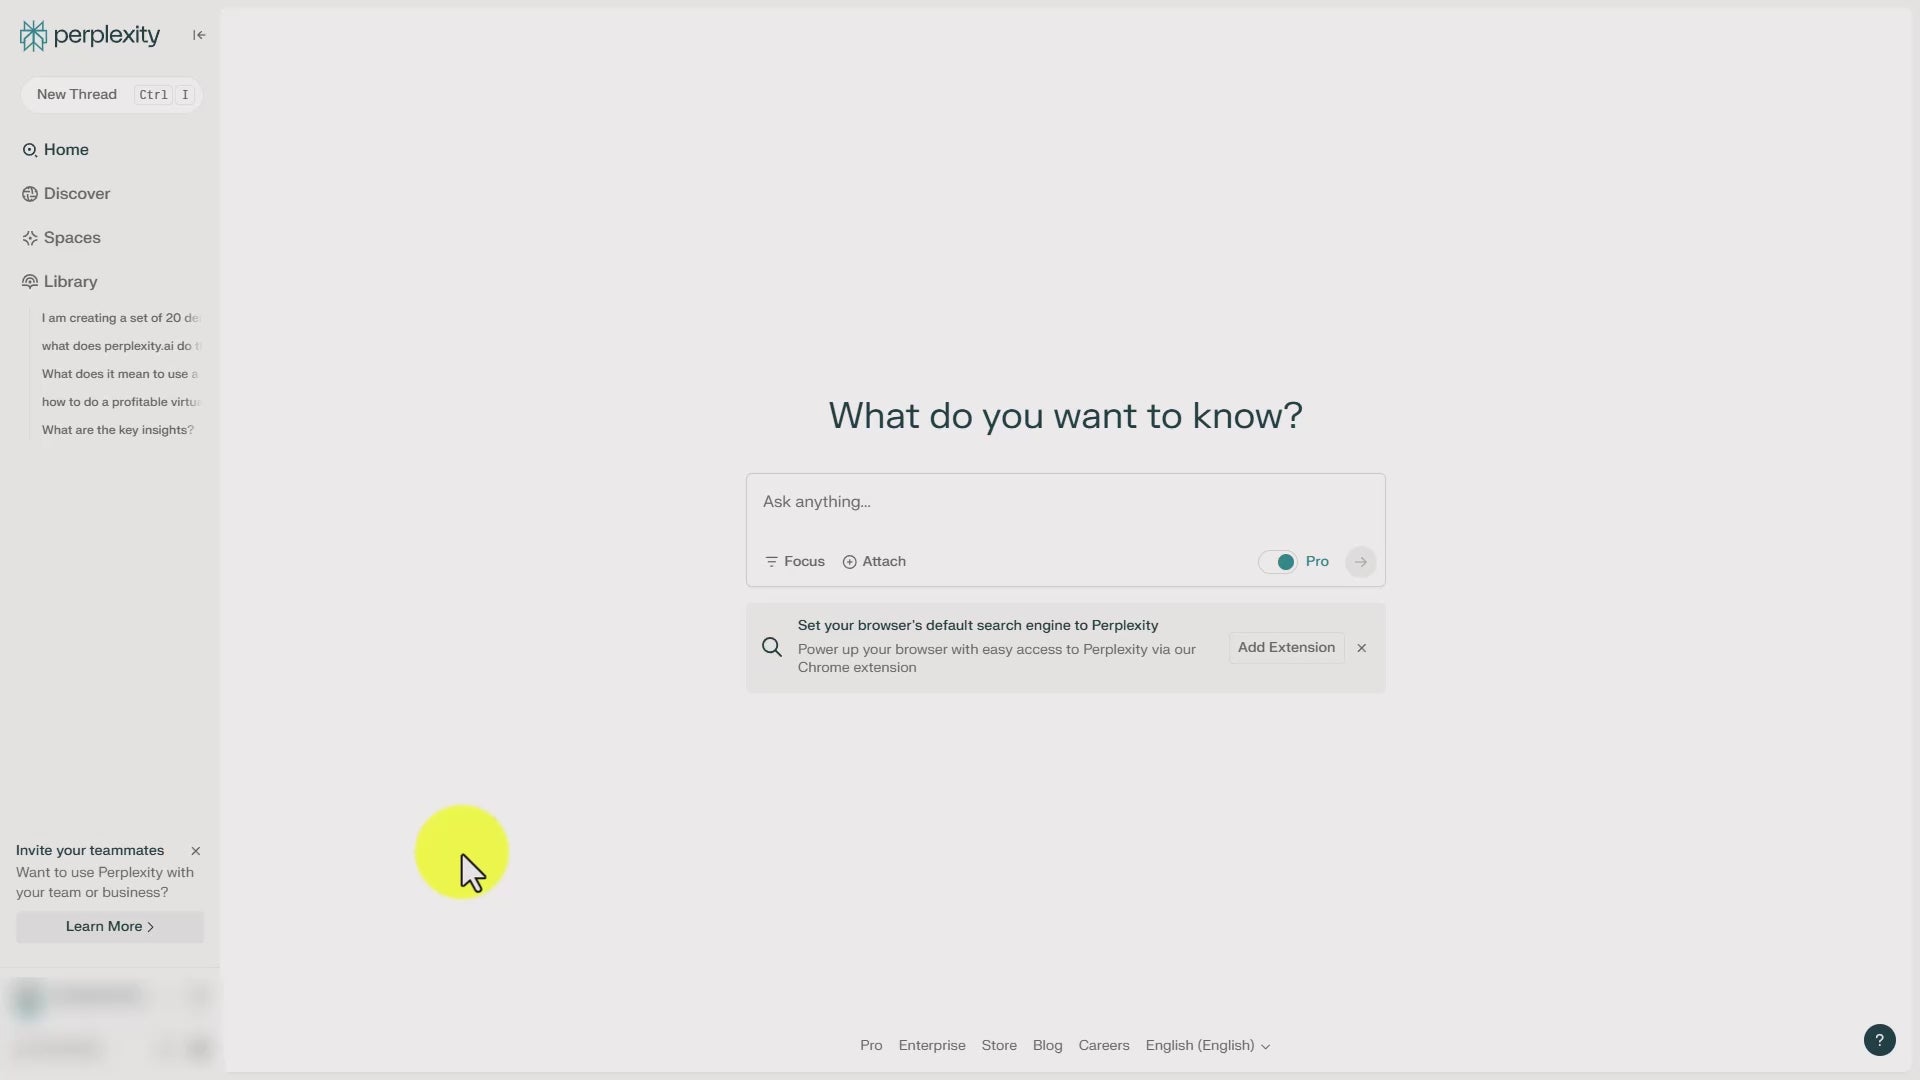Click the 'Invite your teammates' title
The height and width of the screenshot is (1080, 1920).
click(x=90, y=851)
